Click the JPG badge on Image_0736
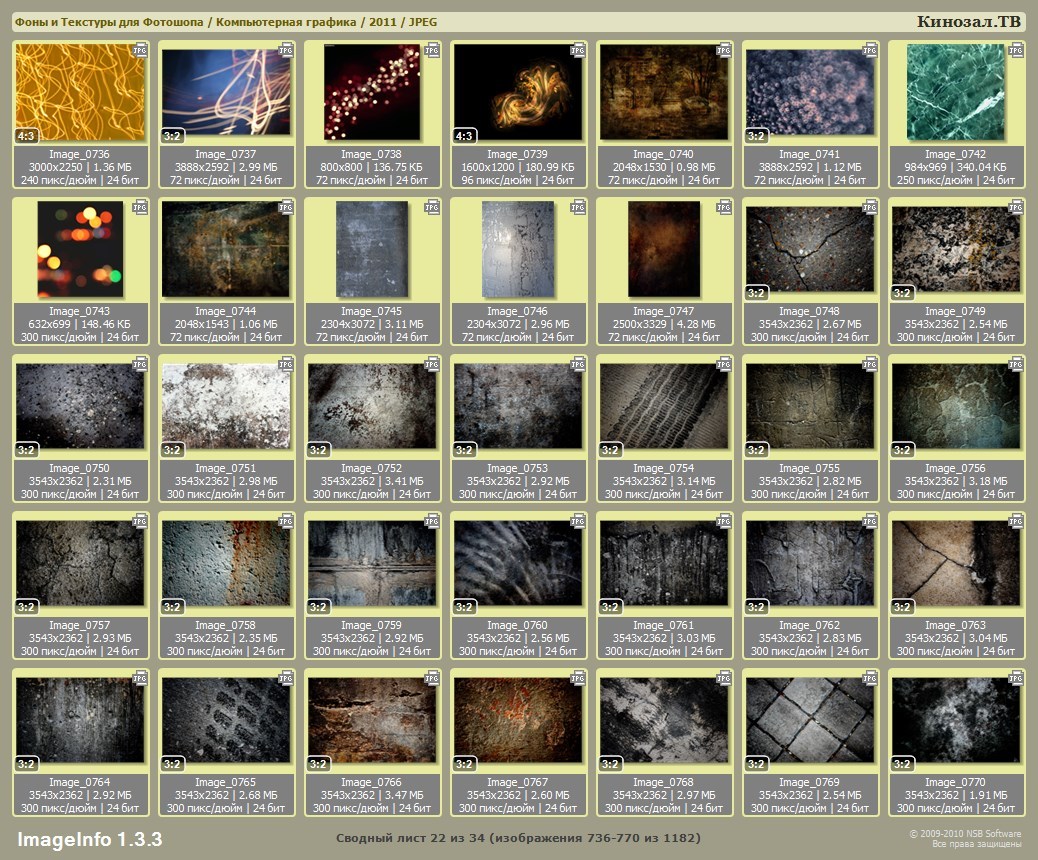1038x860 pixels. pos(140,49)
